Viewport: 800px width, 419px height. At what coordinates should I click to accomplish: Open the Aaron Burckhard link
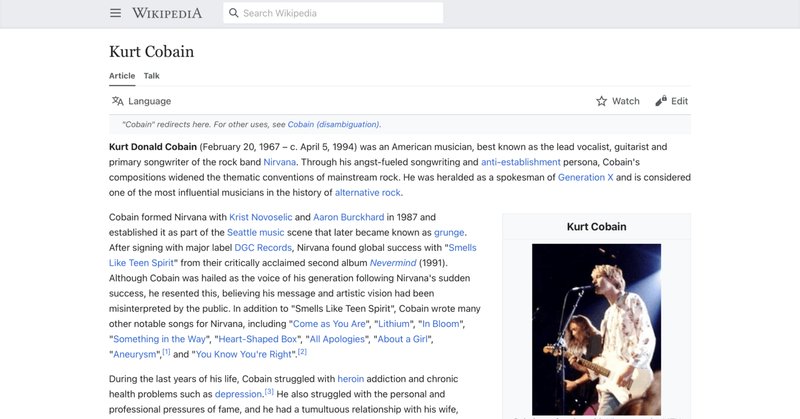(x=348, y=217)
